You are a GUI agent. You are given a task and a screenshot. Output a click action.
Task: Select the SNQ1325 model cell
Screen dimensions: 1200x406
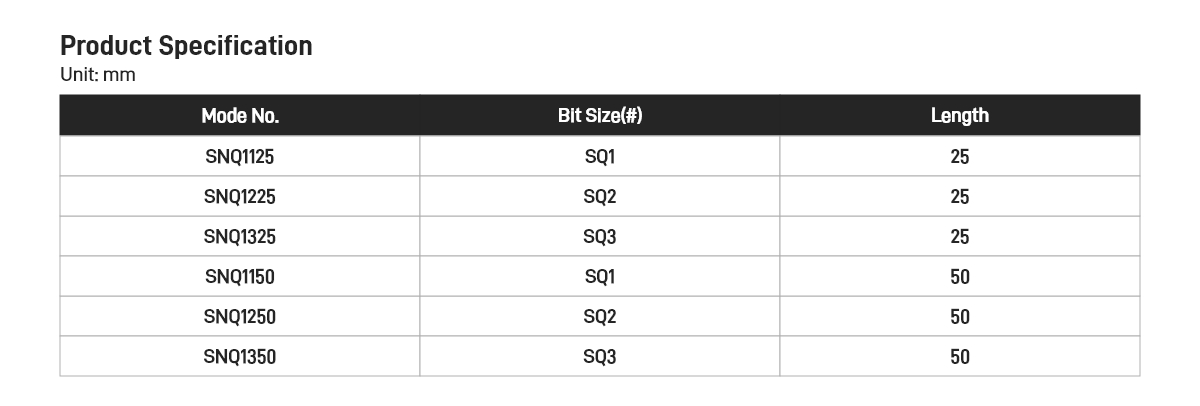(240, 237)
